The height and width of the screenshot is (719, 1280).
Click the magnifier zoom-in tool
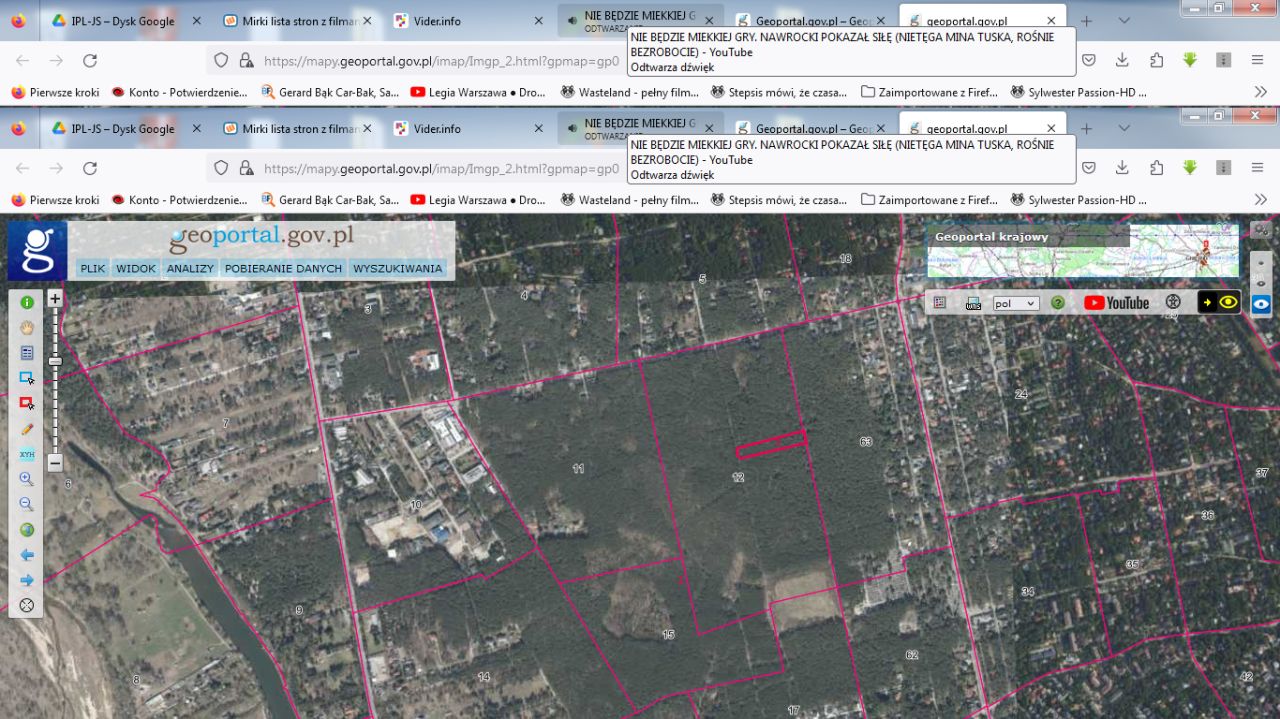(x=27, y=479)
